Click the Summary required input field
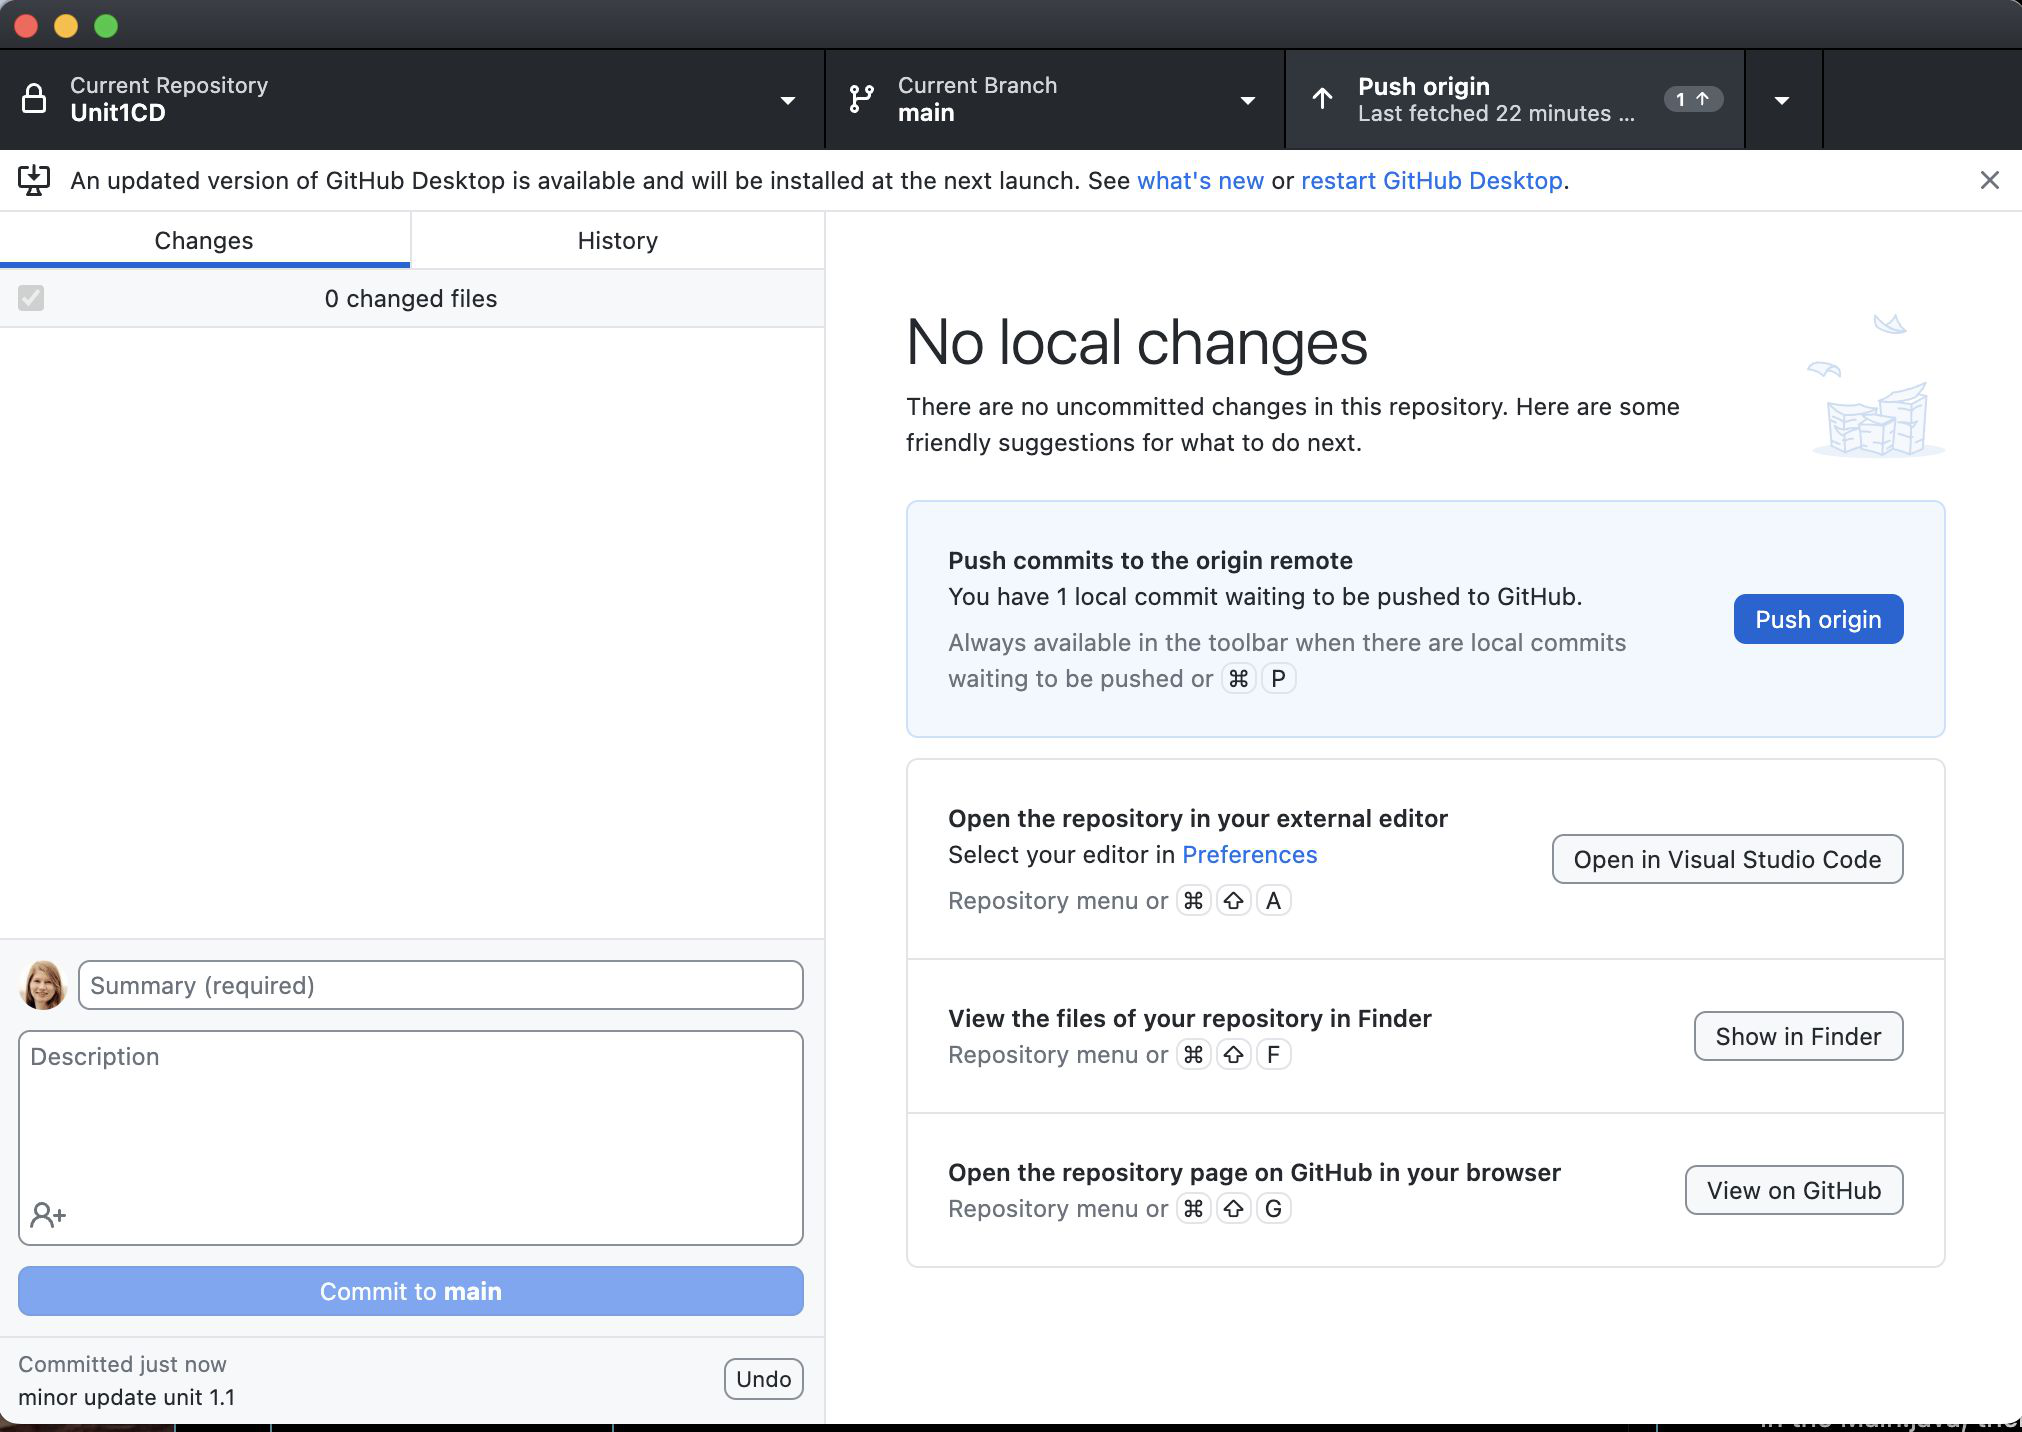 439,985
